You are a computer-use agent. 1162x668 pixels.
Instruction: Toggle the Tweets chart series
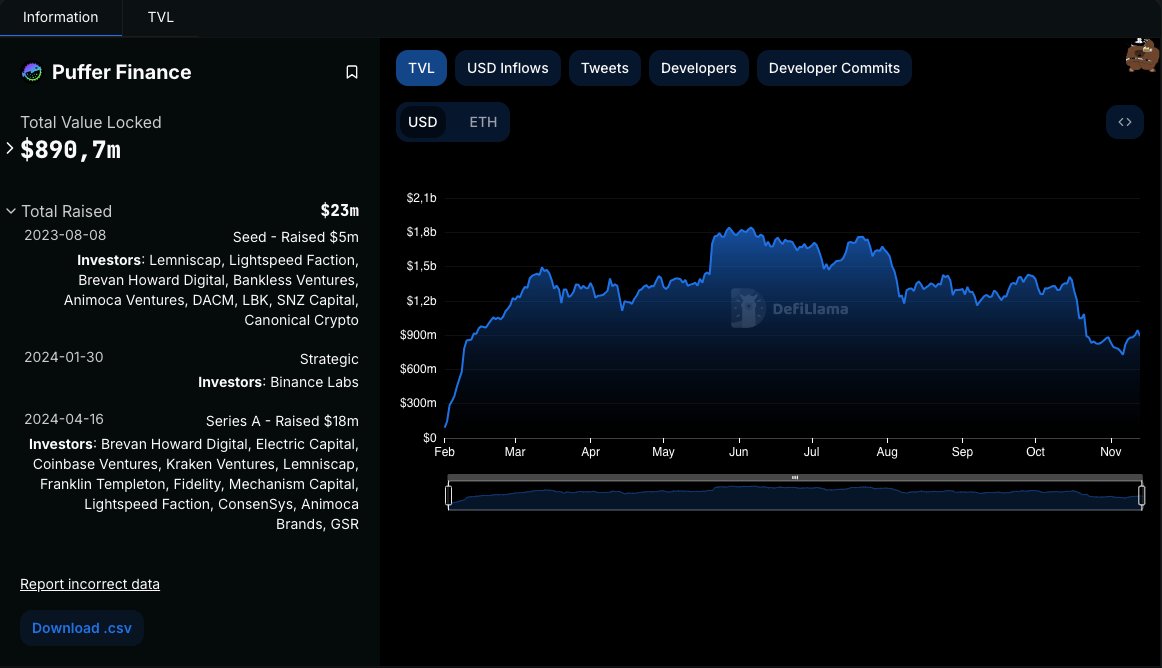coord(605,68)
